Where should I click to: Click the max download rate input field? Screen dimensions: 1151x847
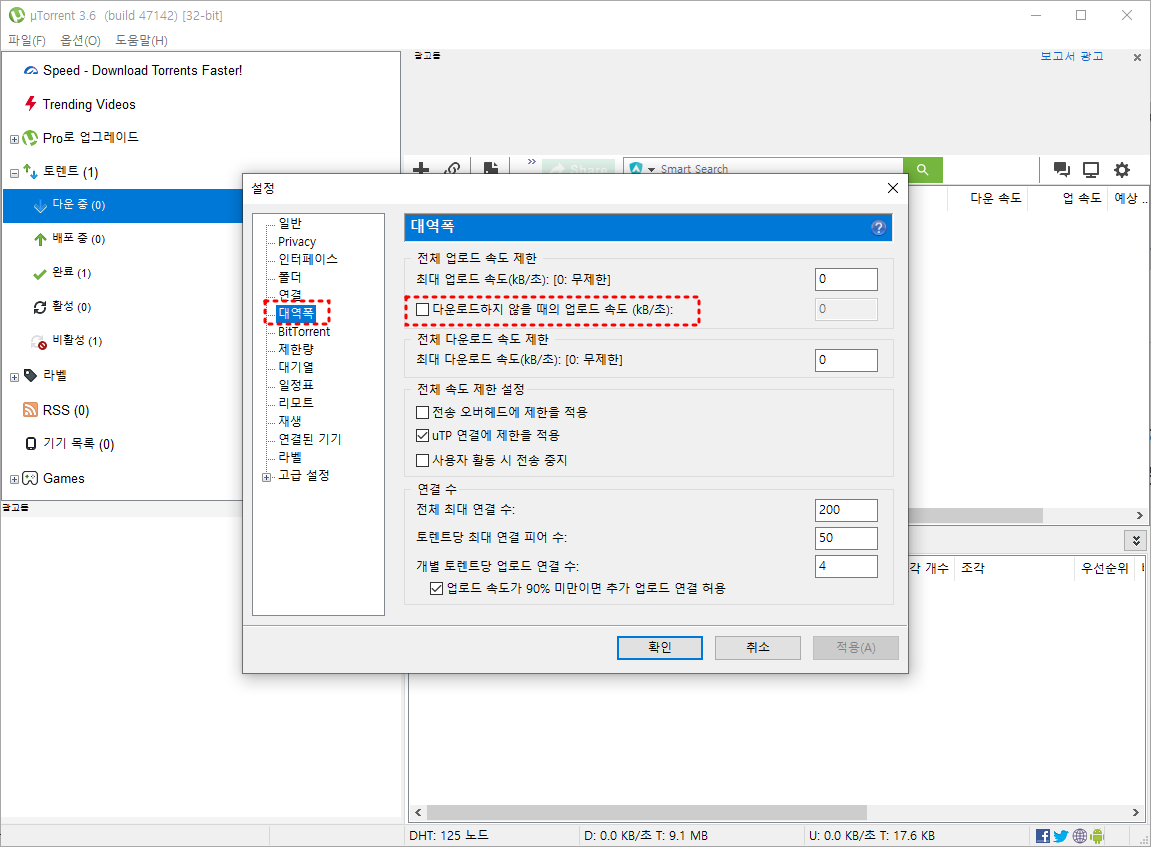coord(846,360)
